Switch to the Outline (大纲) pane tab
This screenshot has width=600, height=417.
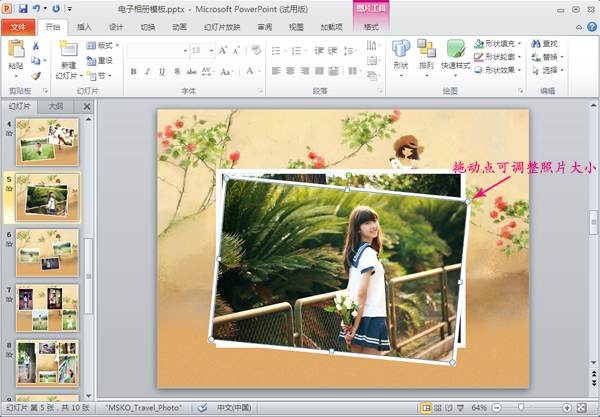coord(55,106)
